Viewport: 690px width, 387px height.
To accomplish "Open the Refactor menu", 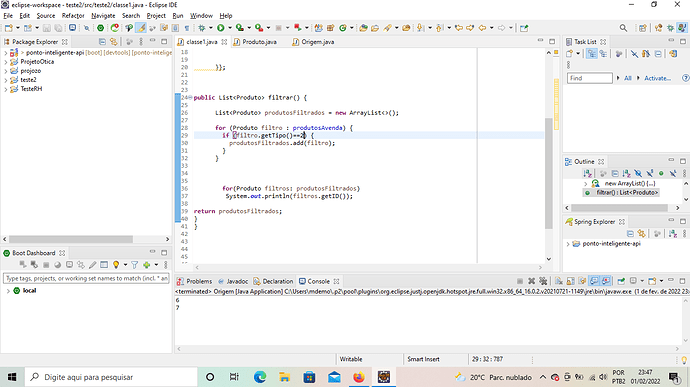I will [x=73, y=15].
